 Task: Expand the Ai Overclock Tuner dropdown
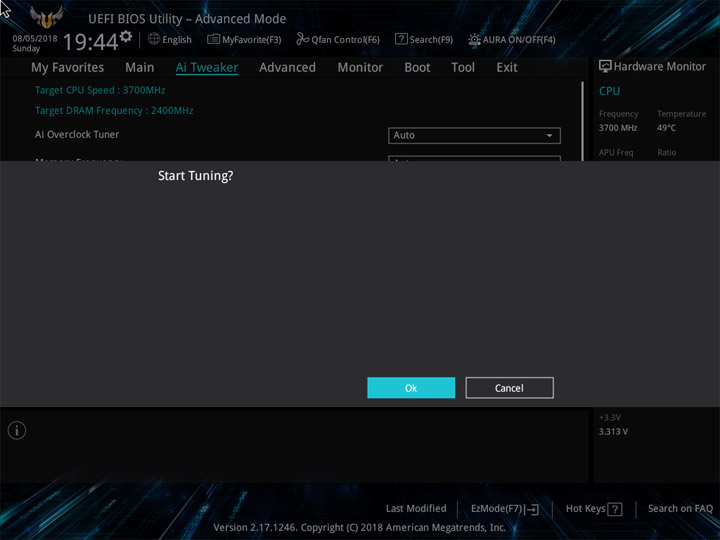(x=474, y=135)
